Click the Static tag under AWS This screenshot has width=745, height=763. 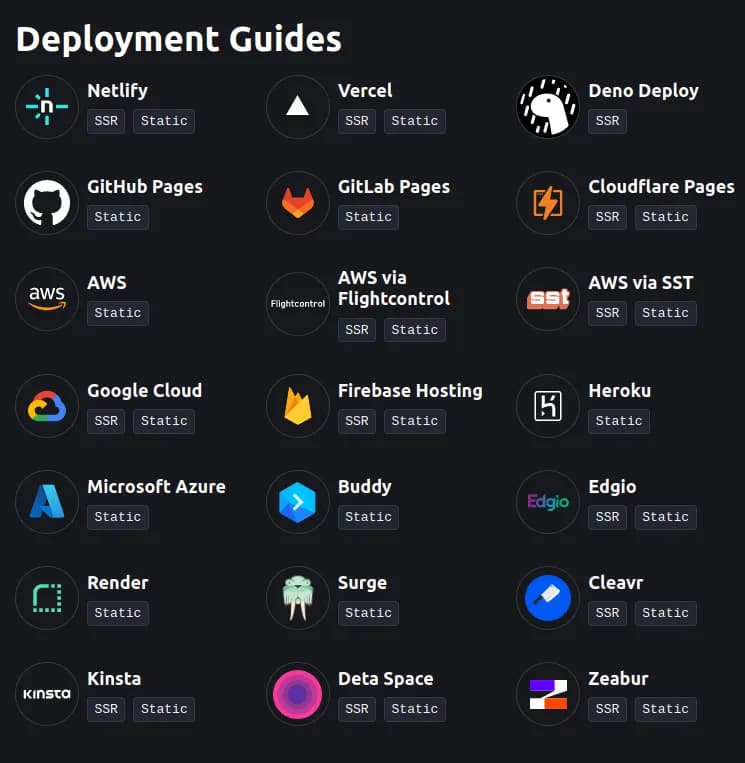[x=118, y=313]
